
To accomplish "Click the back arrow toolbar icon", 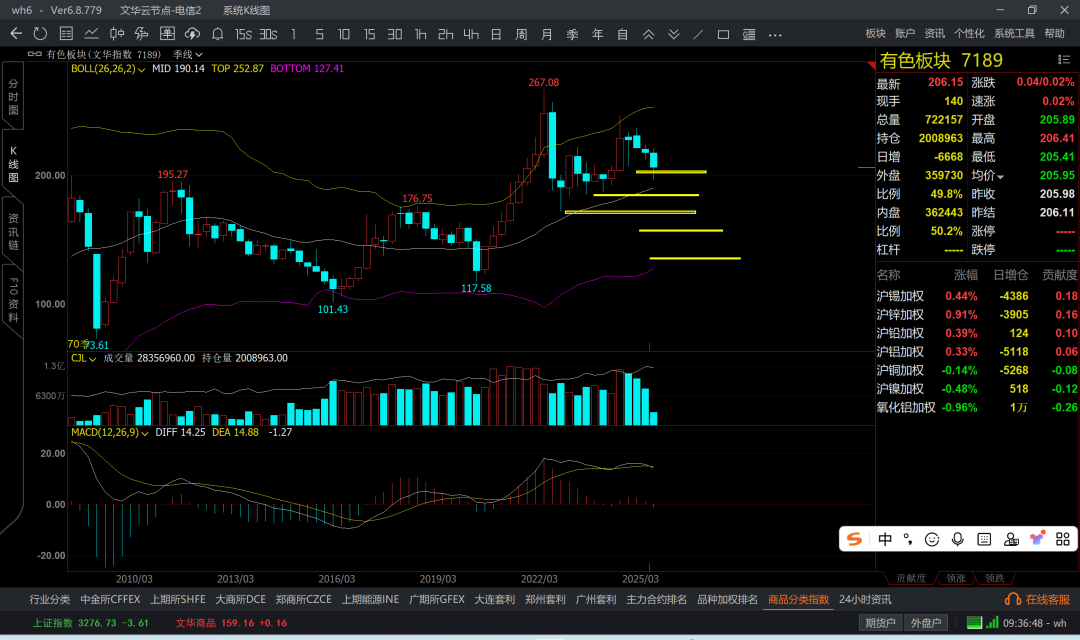I will pos(16,34).
